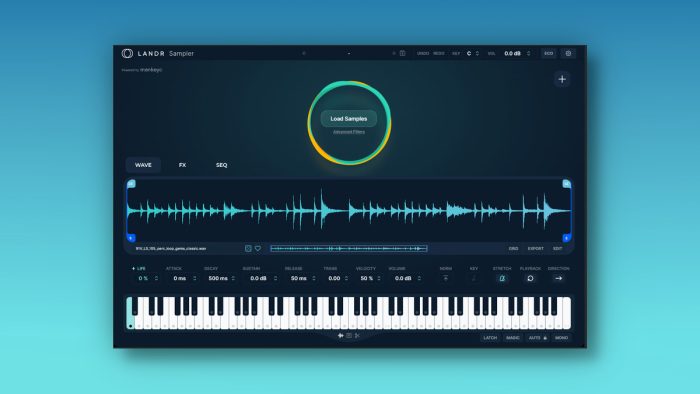Click the bottom-left blue waveform handle
Screen dimensions: 700x394
[x=131, y=238]
